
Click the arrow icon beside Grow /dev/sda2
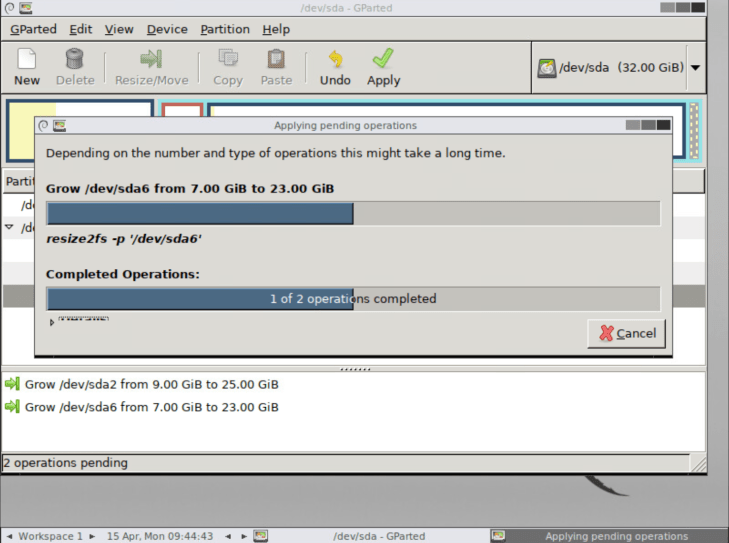pyautogui.click(x=12, y=384)
